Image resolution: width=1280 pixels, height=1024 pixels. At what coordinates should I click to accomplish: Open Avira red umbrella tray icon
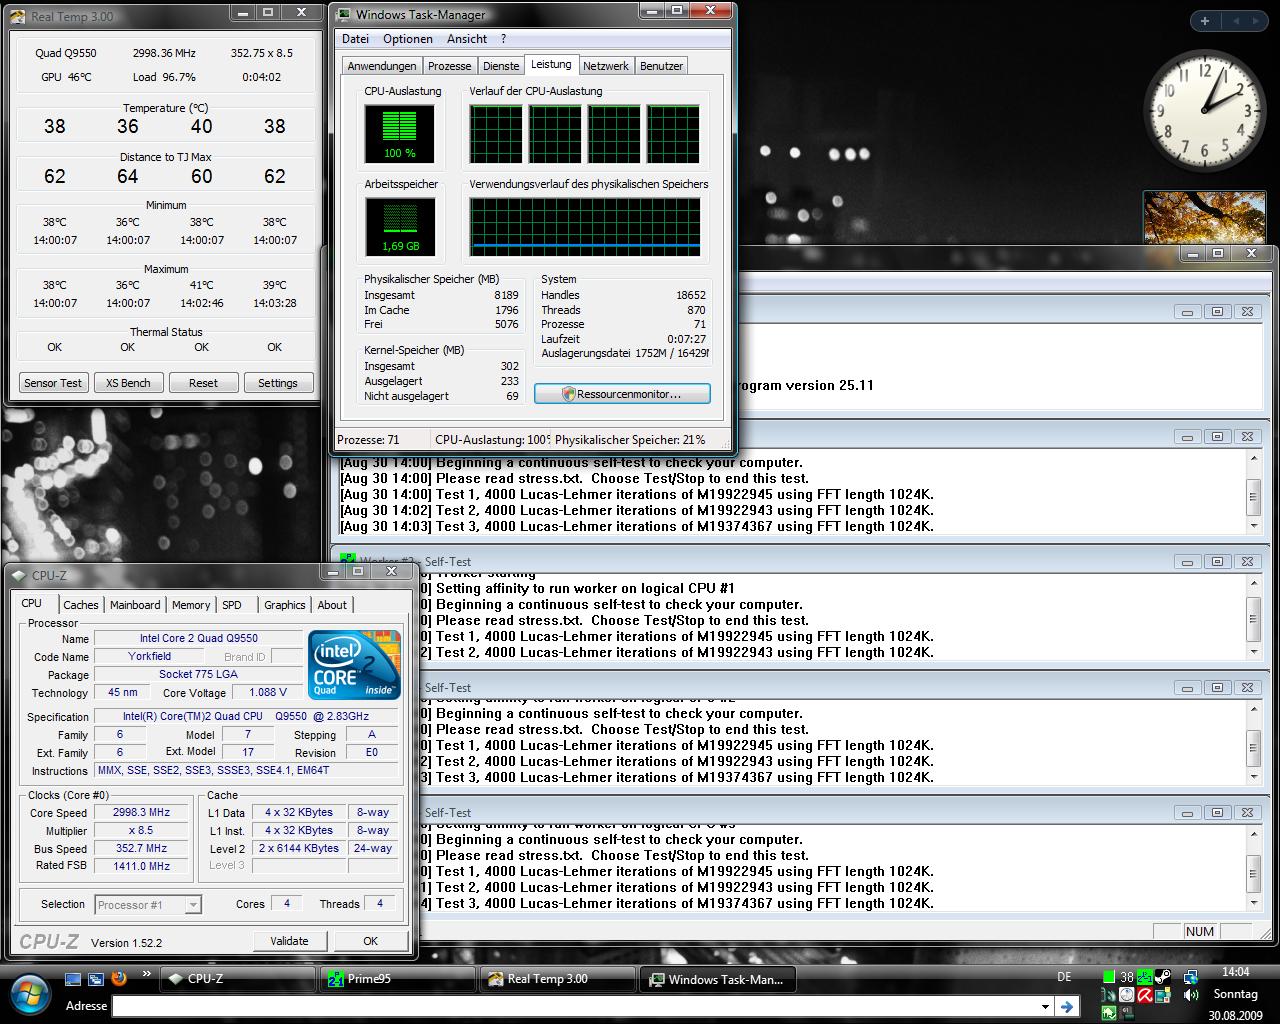(x=1145, y=995)
